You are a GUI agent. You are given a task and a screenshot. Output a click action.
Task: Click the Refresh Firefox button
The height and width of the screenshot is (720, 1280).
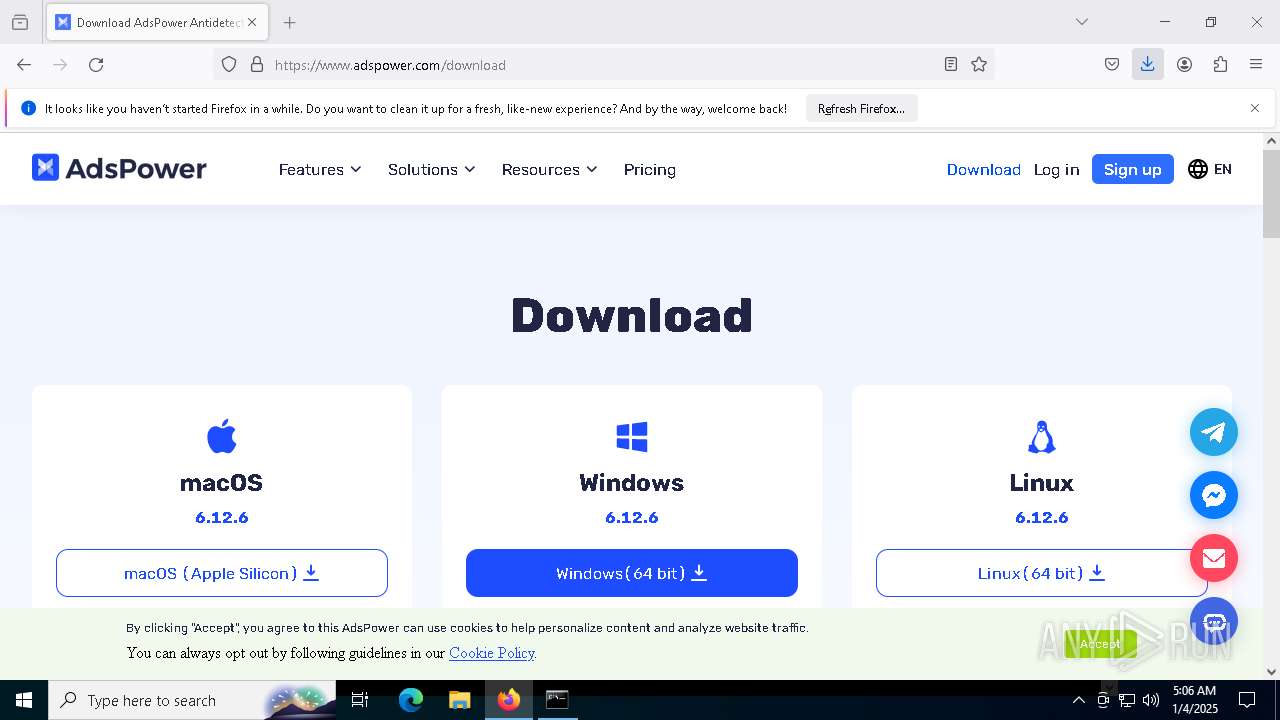[861, 108]
